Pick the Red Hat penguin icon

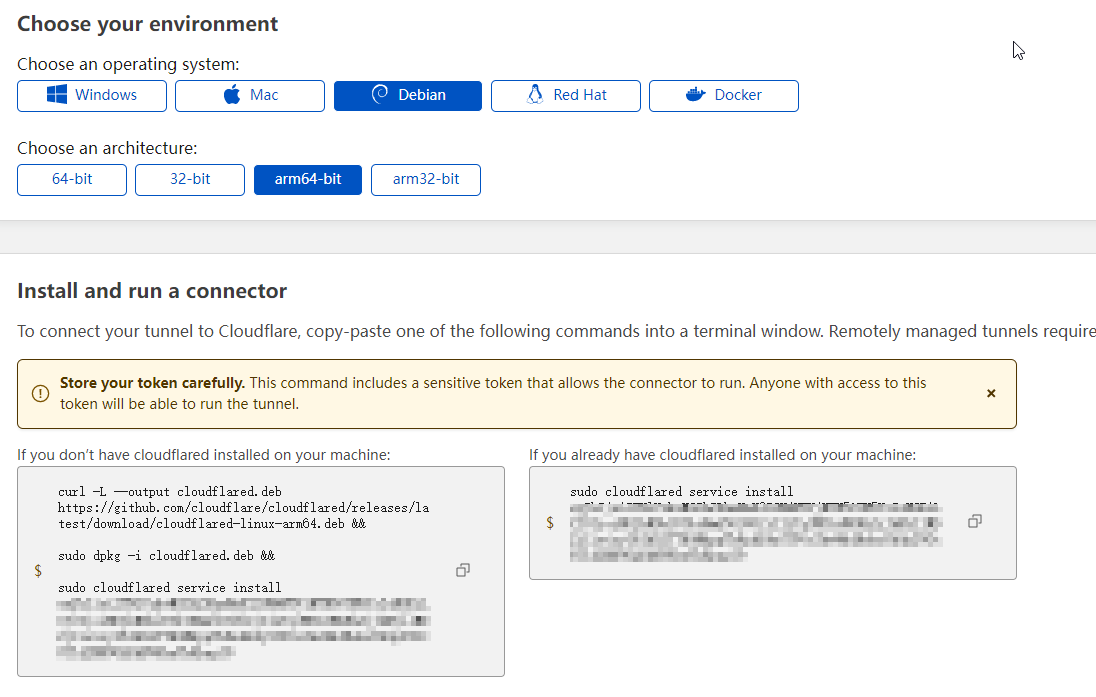click(x=535, y=95)
